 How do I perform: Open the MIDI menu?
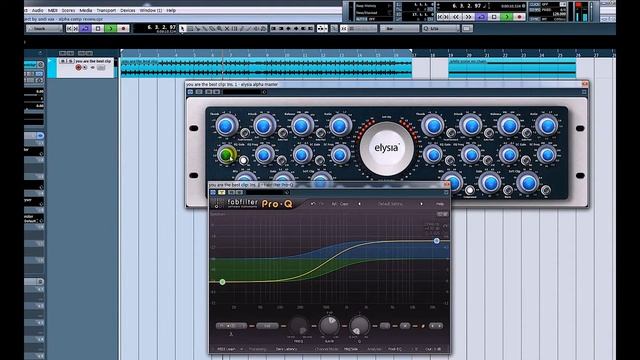[x=53, y=10]
